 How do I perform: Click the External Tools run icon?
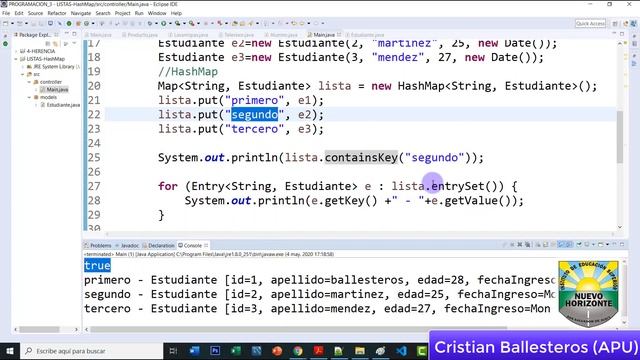pos(191,23)
